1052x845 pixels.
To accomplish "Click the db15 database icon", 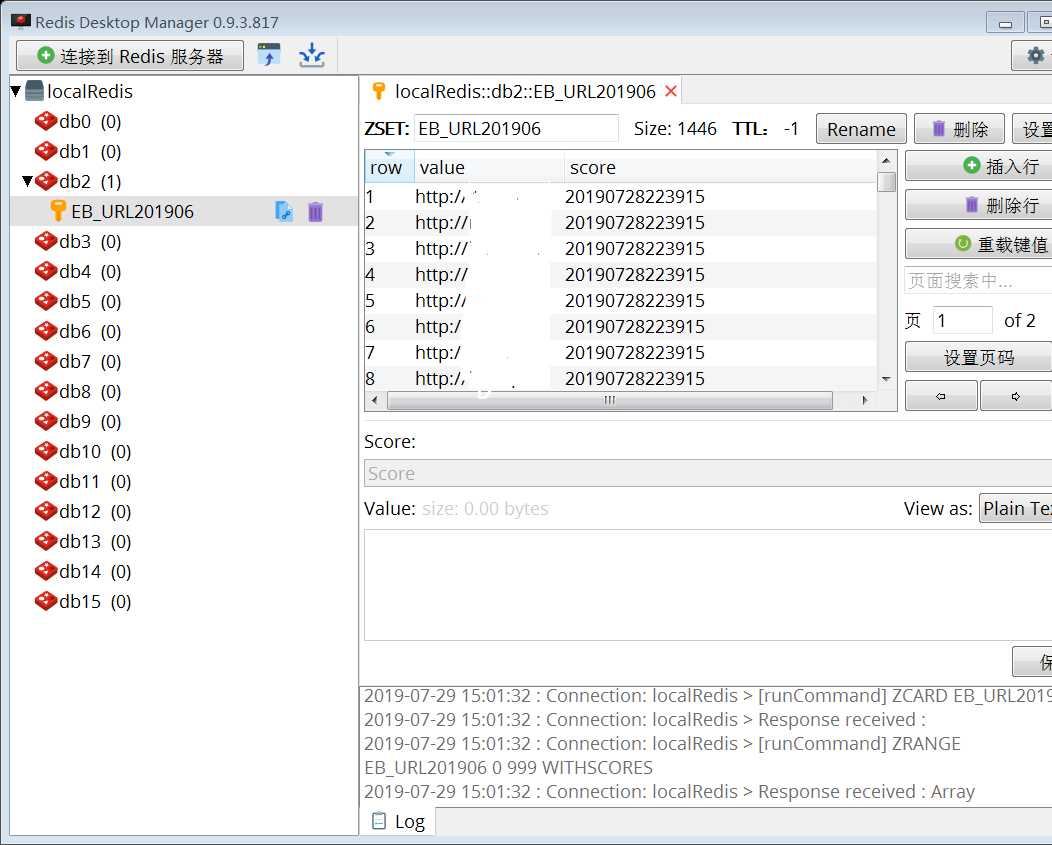I will [46, 601].
